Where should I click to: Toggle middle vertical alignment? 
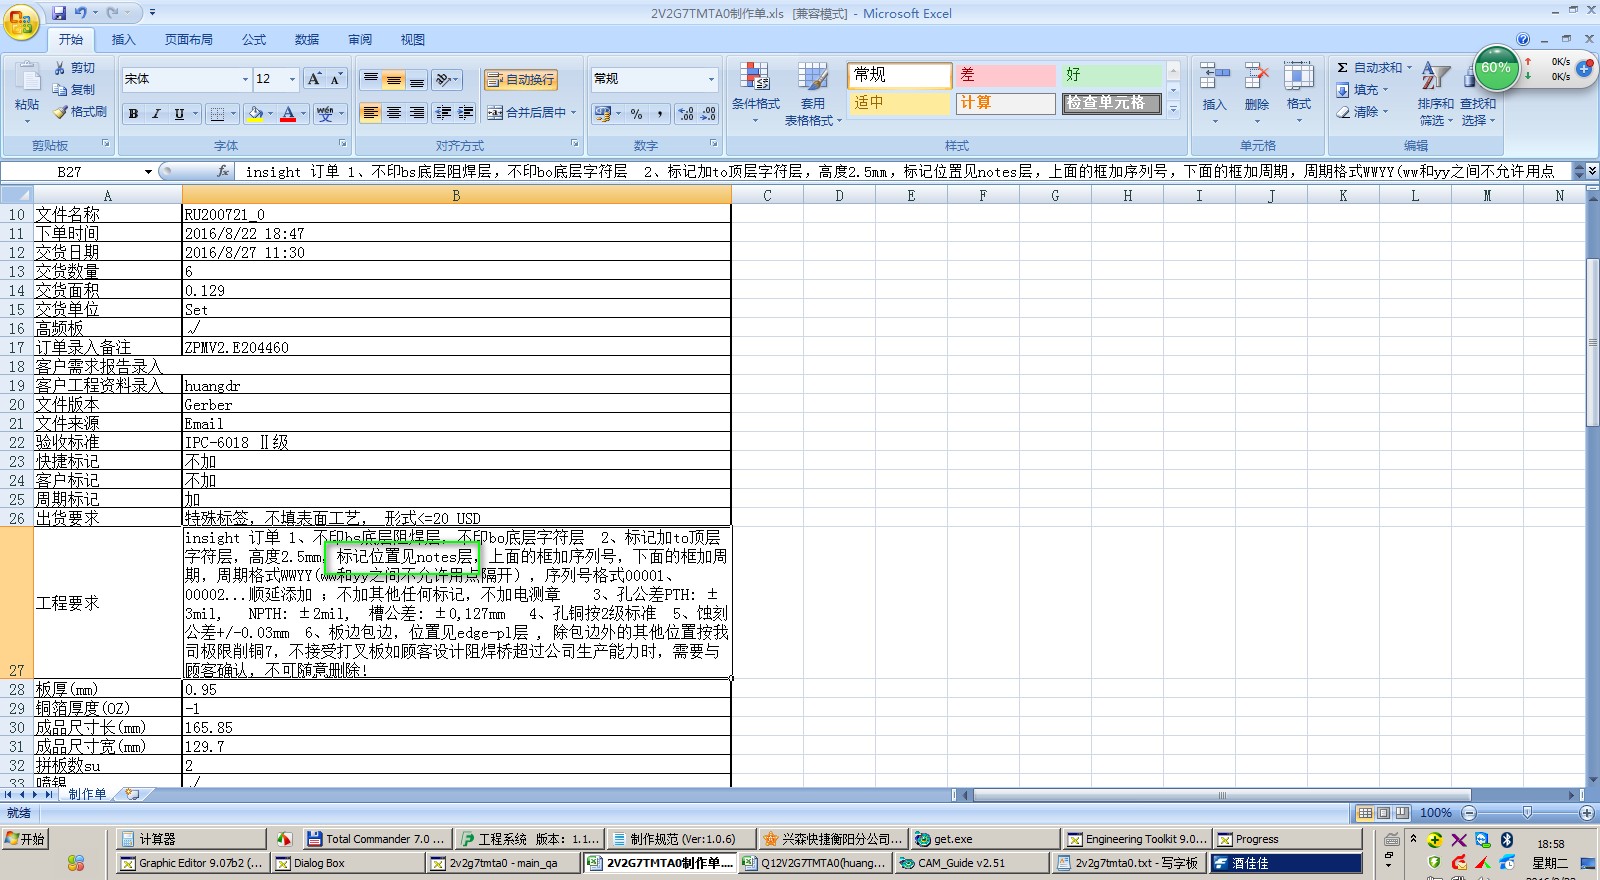[394, 79]
